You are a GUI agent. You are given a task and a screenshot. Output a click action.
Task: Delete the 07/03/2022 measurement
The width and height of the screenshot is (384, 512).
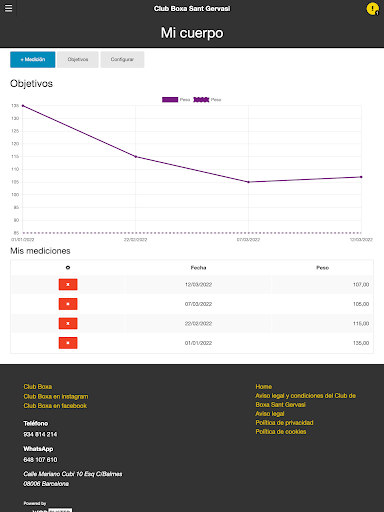(x=68, y=304)
